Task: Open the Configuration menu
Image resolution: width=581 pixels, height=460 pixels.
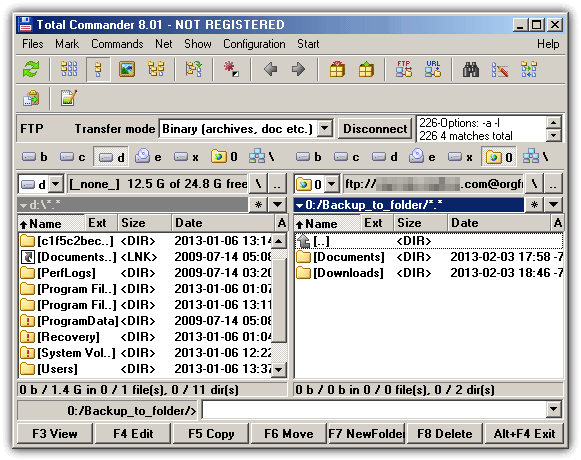Action: point(254,44)
